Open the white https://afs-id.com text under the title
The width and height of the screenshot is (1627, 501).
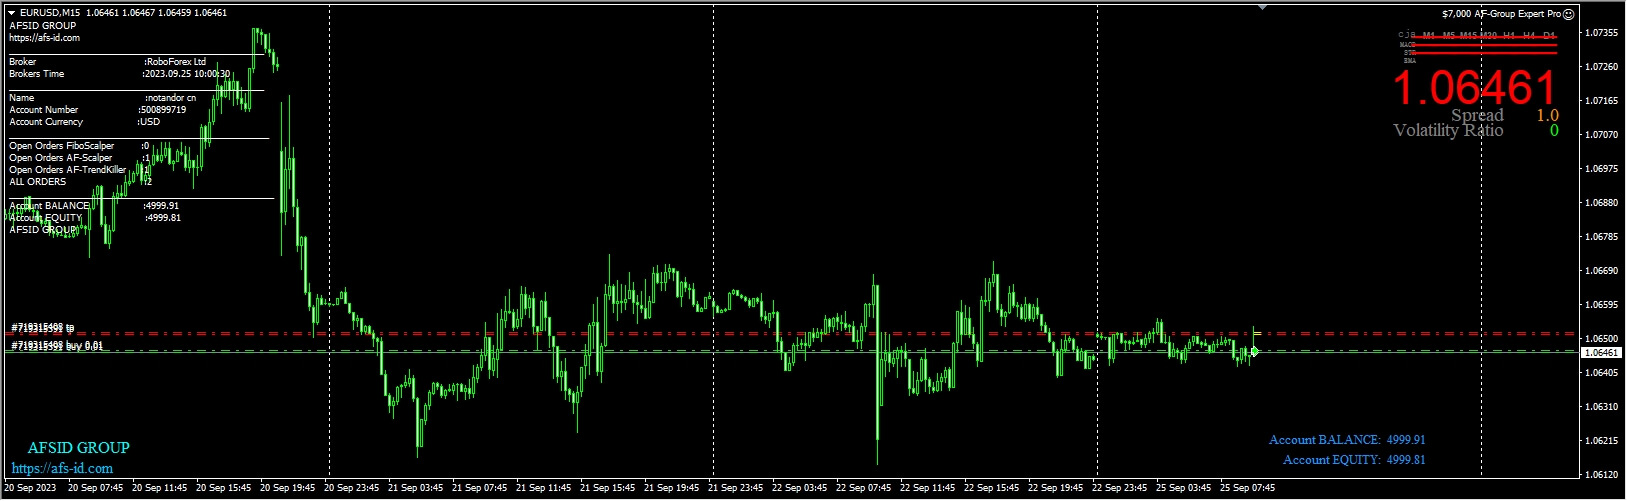44,38
